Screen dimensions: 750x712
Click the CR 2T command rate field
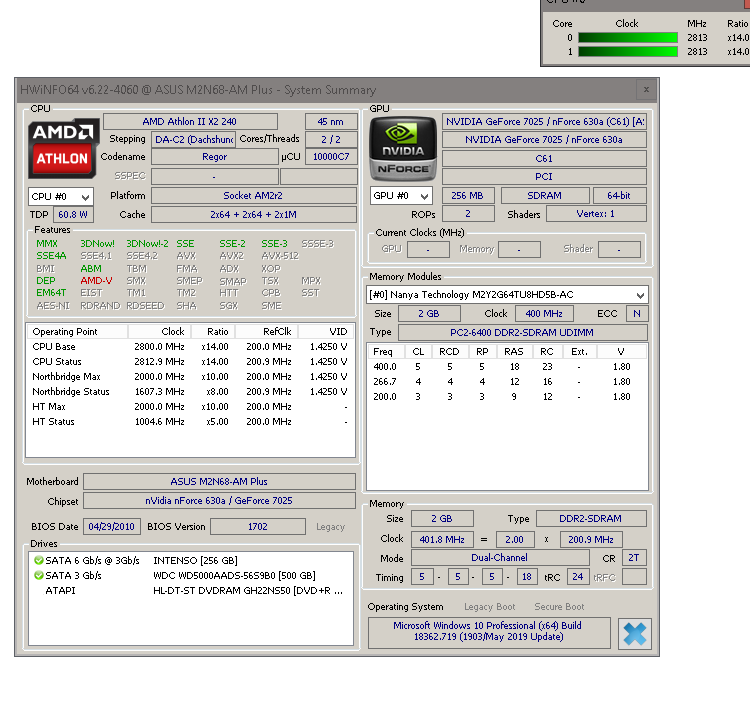tap(634, 558)
